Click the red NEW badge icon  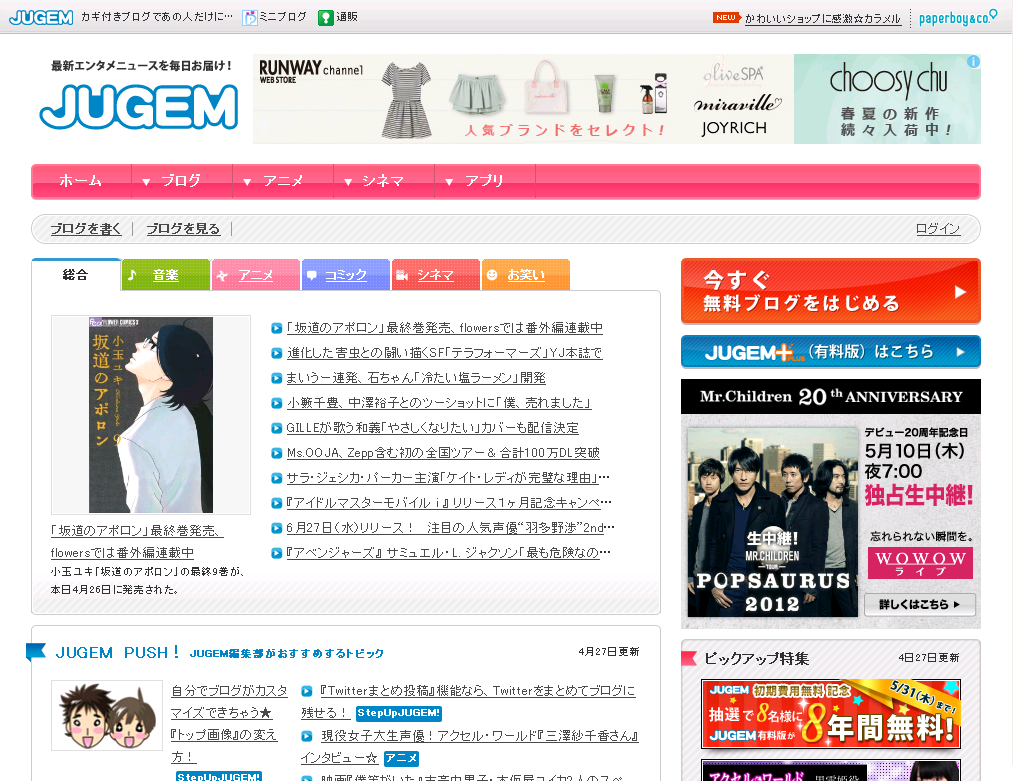click(726, 17)
